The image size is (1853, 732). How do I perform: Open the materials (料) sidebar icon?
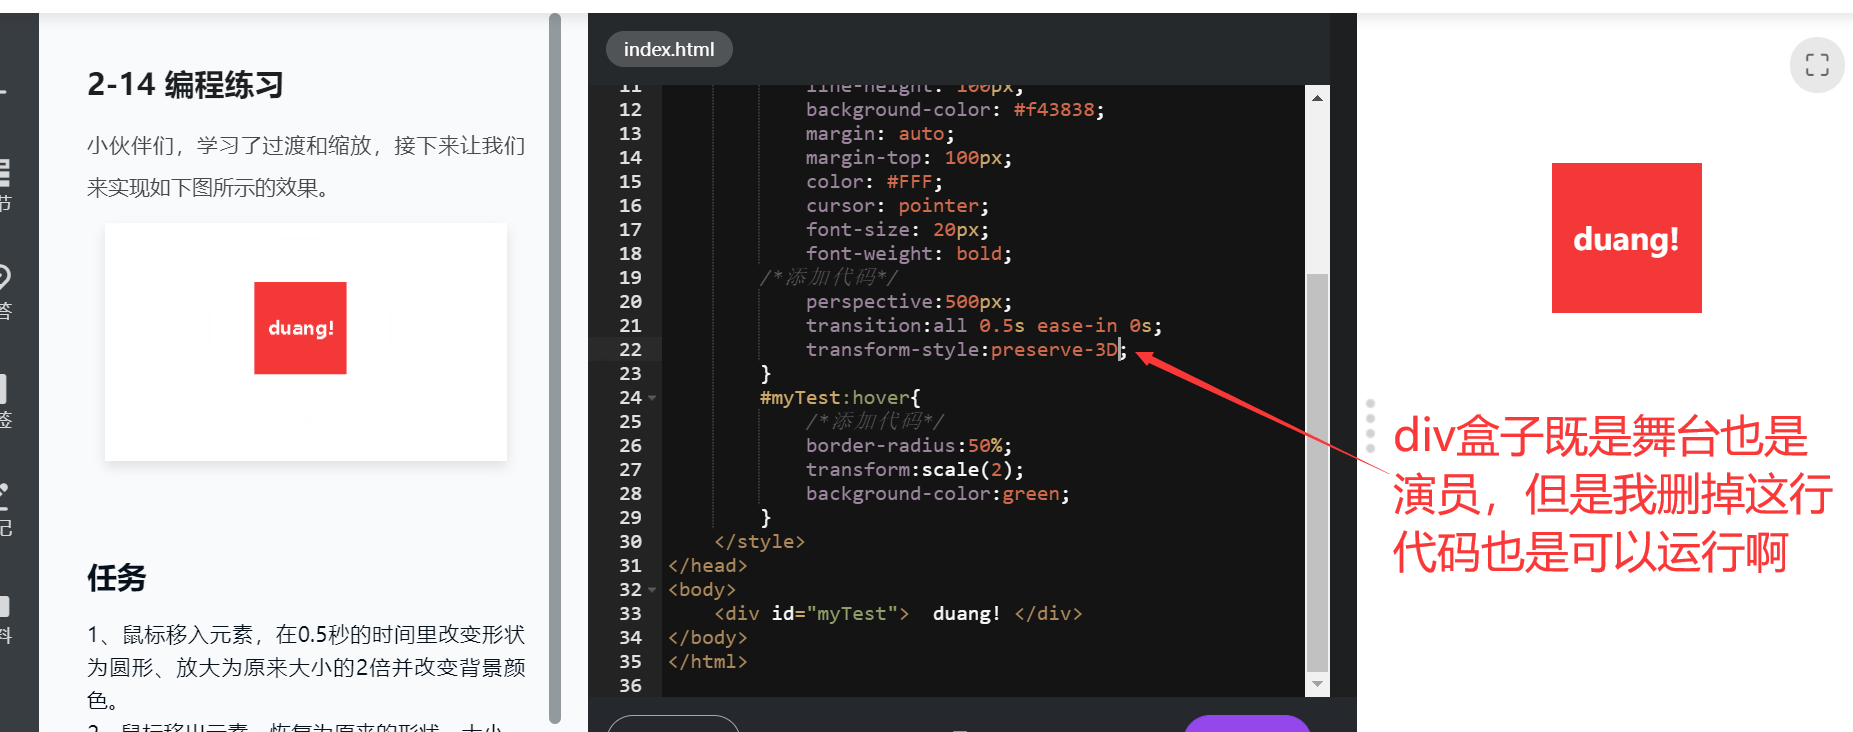click(x=5, y=620)
